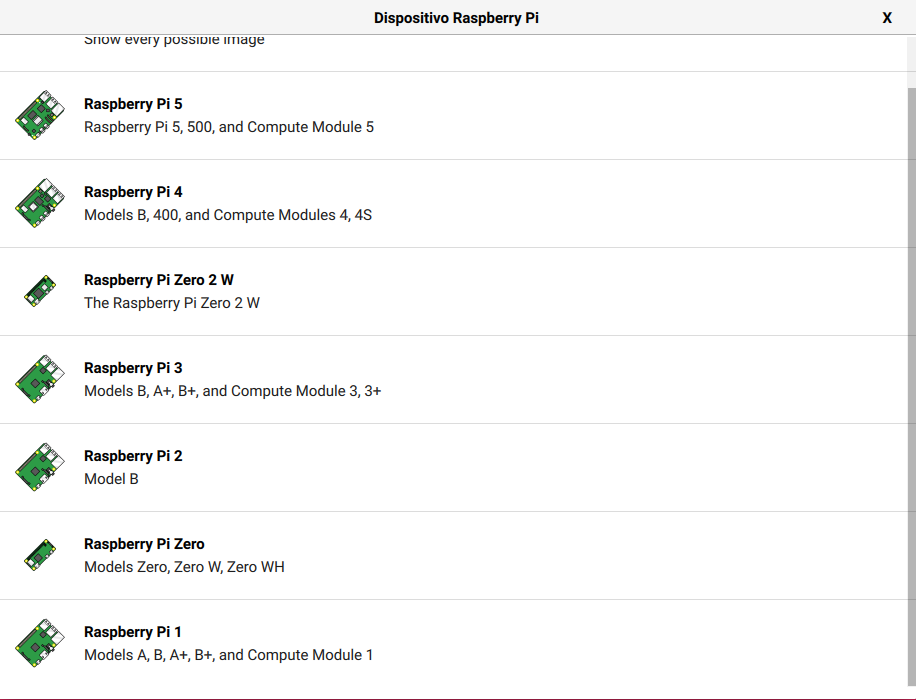
Task: Choose the Raspberry Pi Zero 2 W title
Action: coord(159,280)
